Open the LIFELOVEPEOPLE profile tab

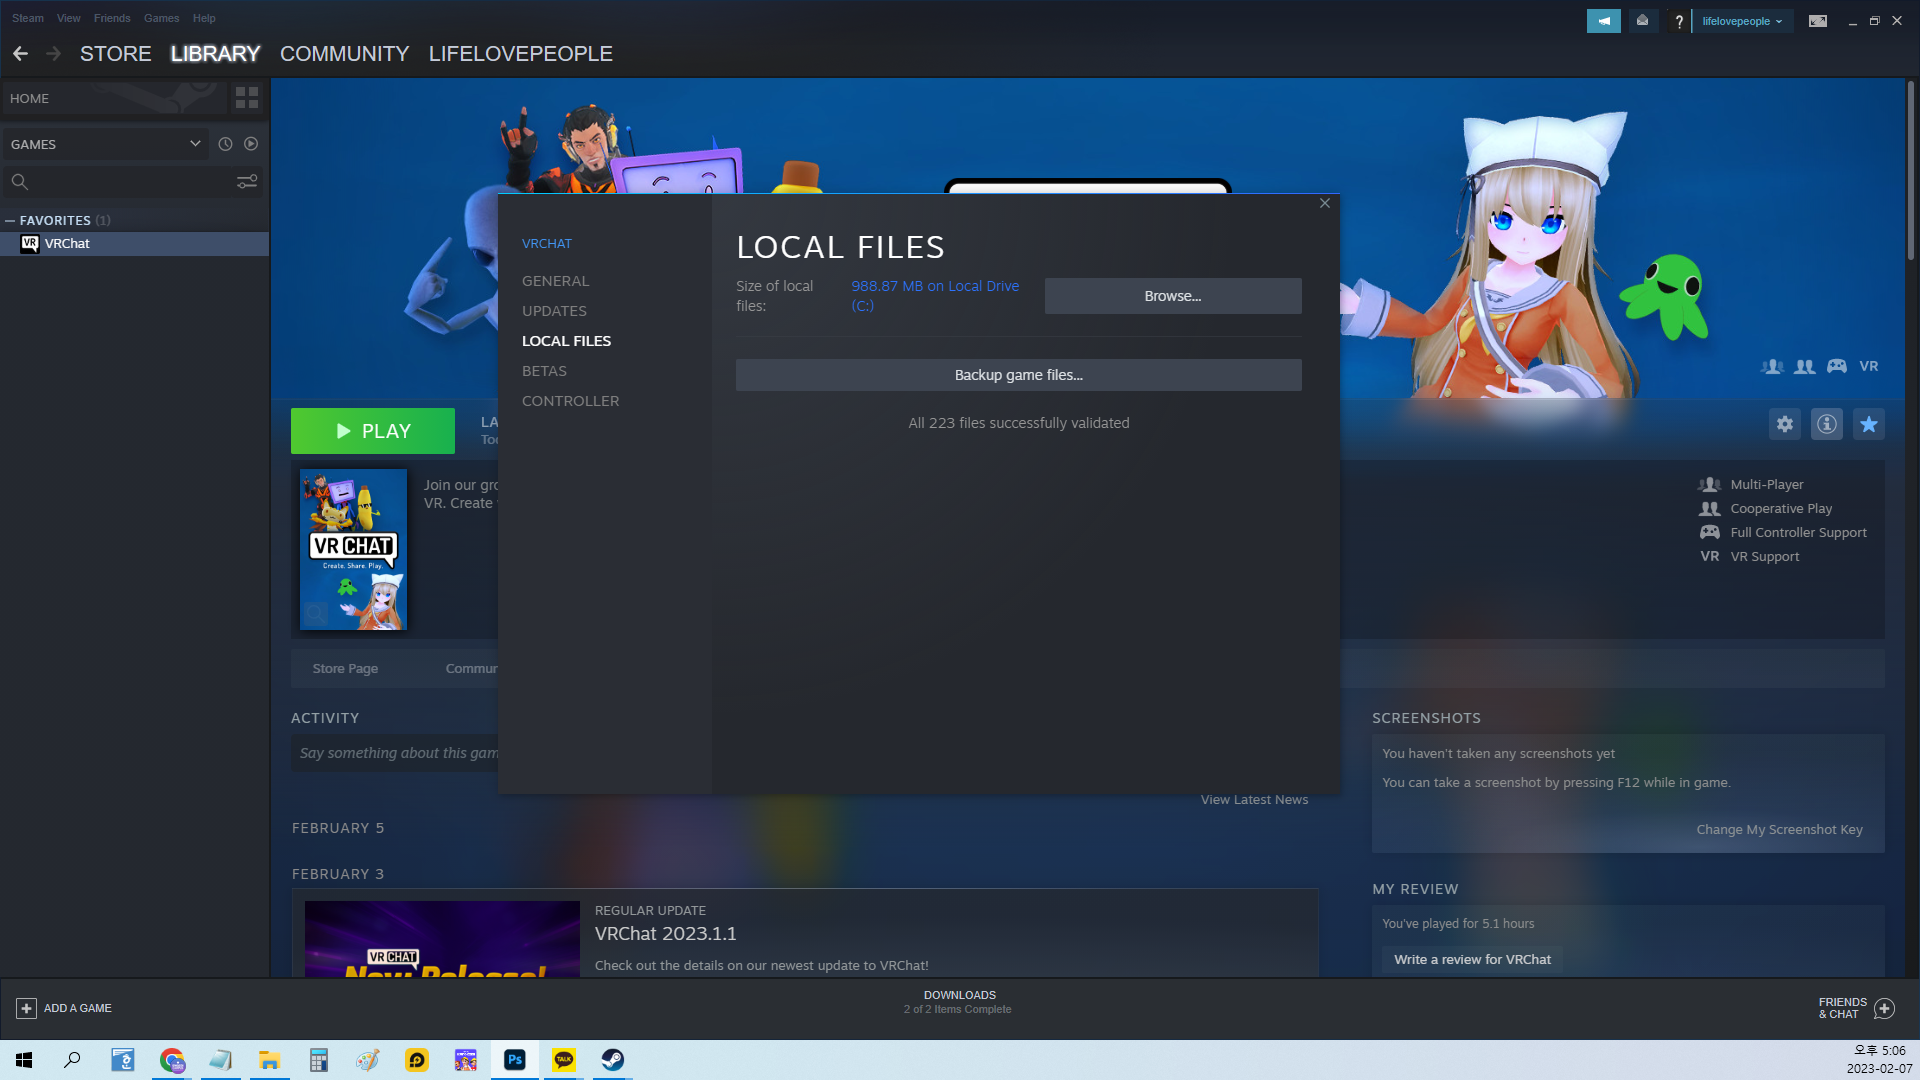[521, 54]
